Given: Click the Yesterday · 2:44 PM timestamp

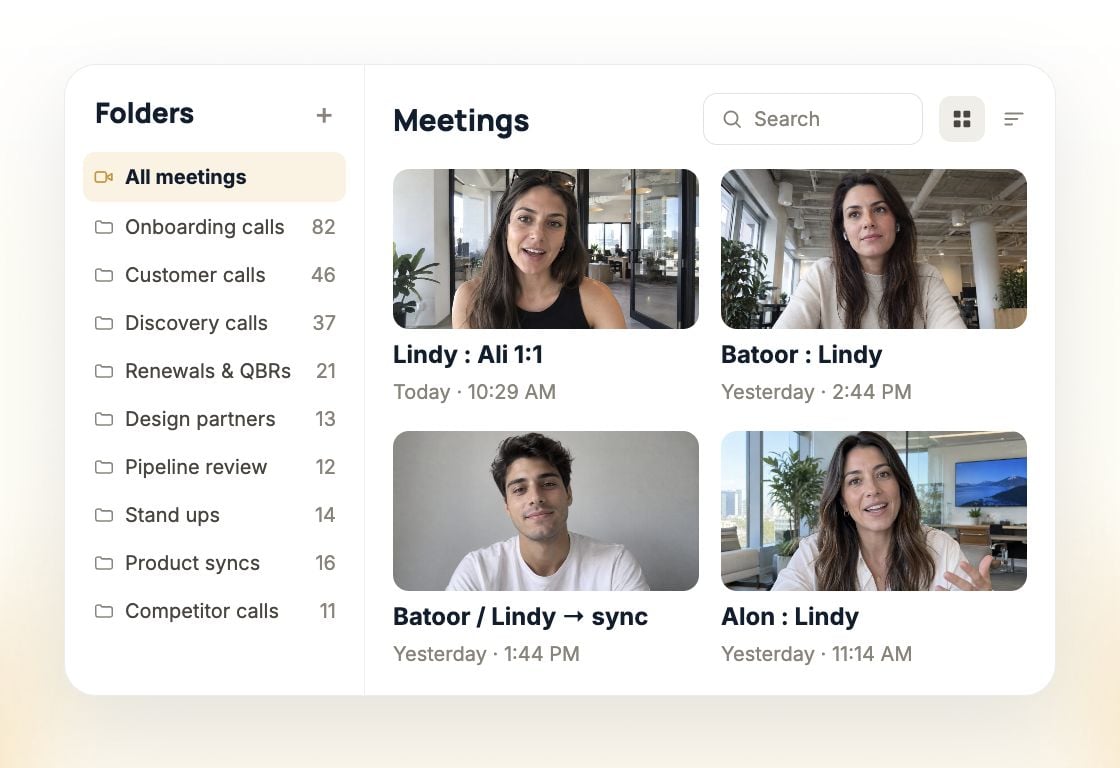Looking at the screenshot, I should coord(816,392).
